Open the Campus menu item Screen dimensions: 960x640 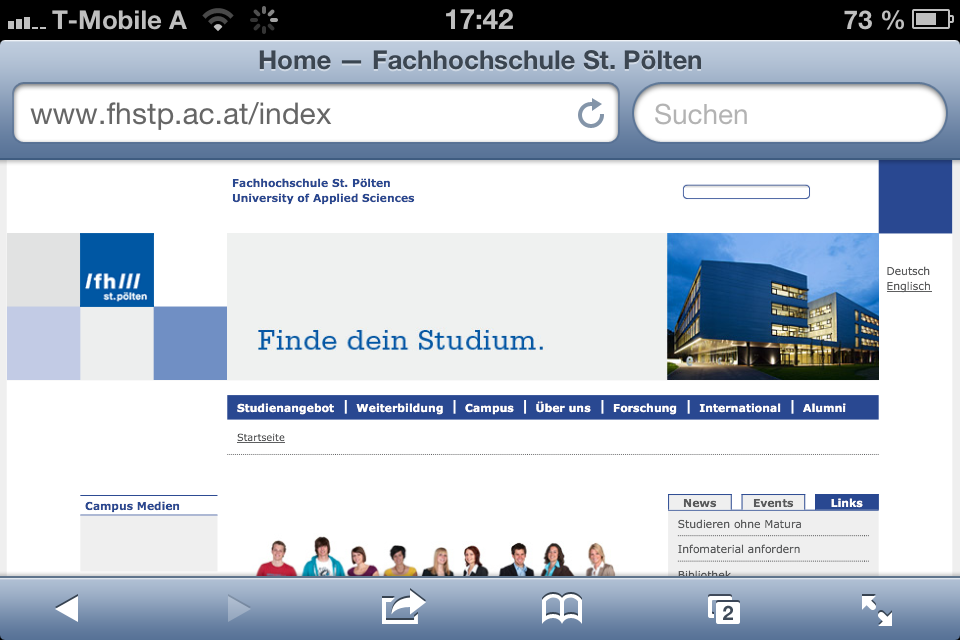pyautogui.click(x=489, y=408)
